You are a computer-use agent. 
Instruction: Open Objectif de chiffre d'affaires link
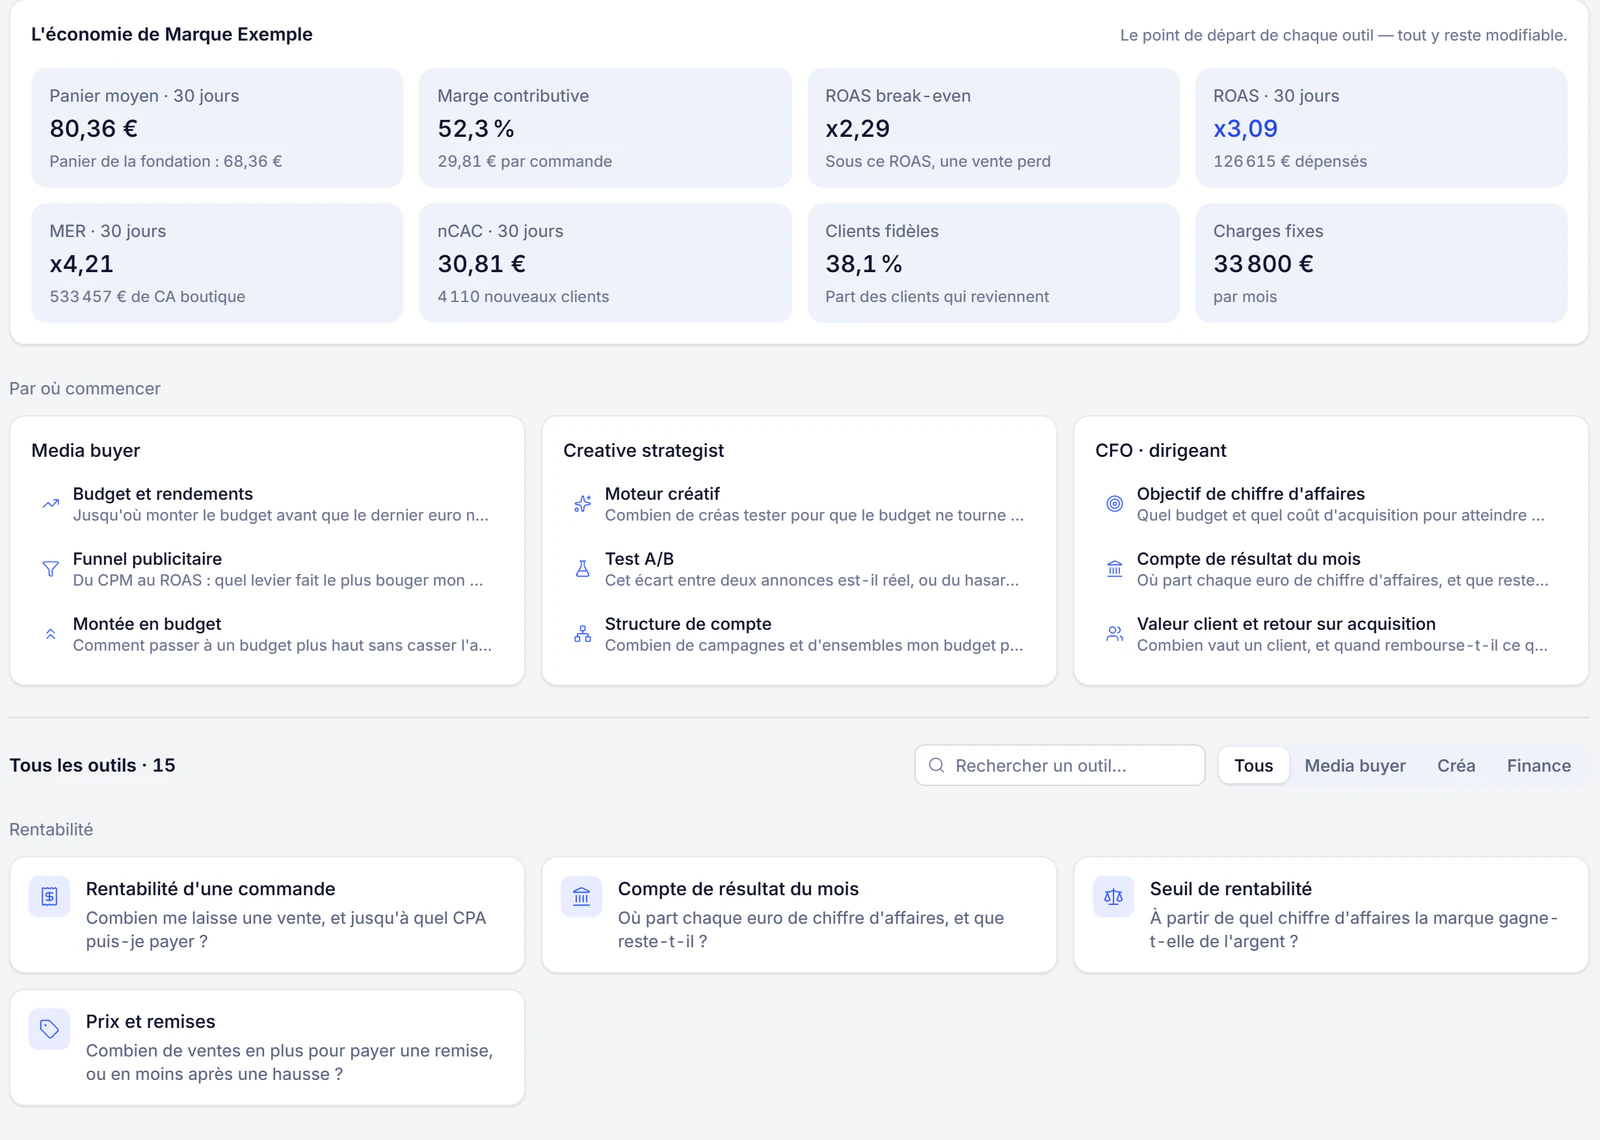[x=1331, y=504]
